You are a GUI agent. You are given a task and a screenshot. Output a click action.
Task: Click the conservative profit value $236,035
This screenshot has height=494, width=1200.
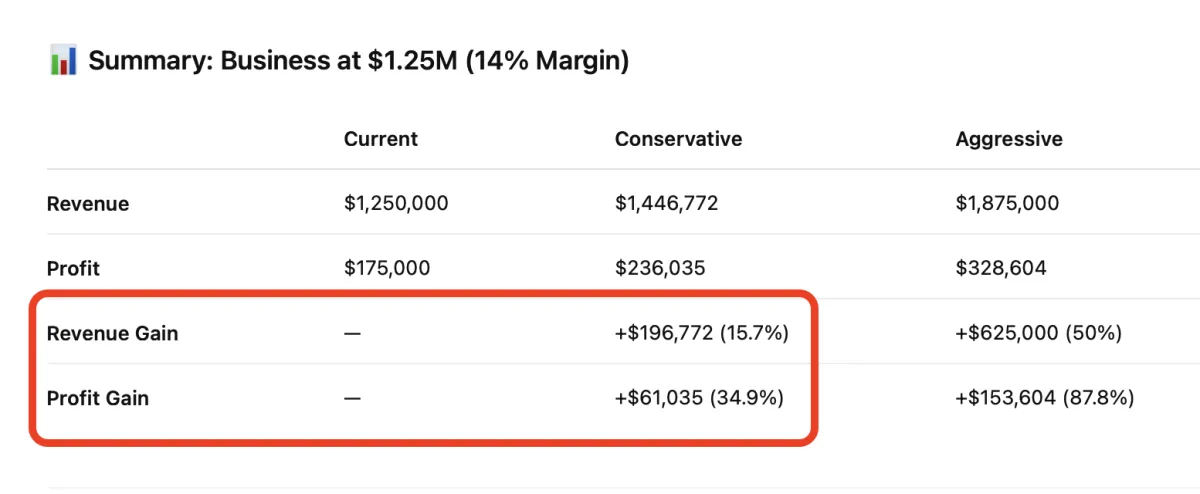[x=660, y=268]
